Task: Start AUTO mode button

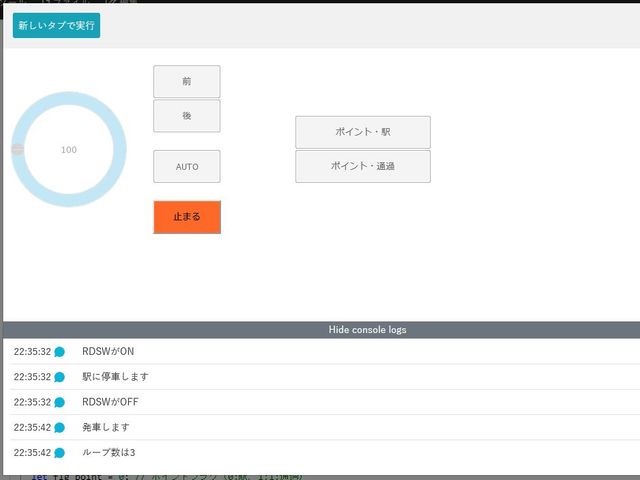Action: 187,167
